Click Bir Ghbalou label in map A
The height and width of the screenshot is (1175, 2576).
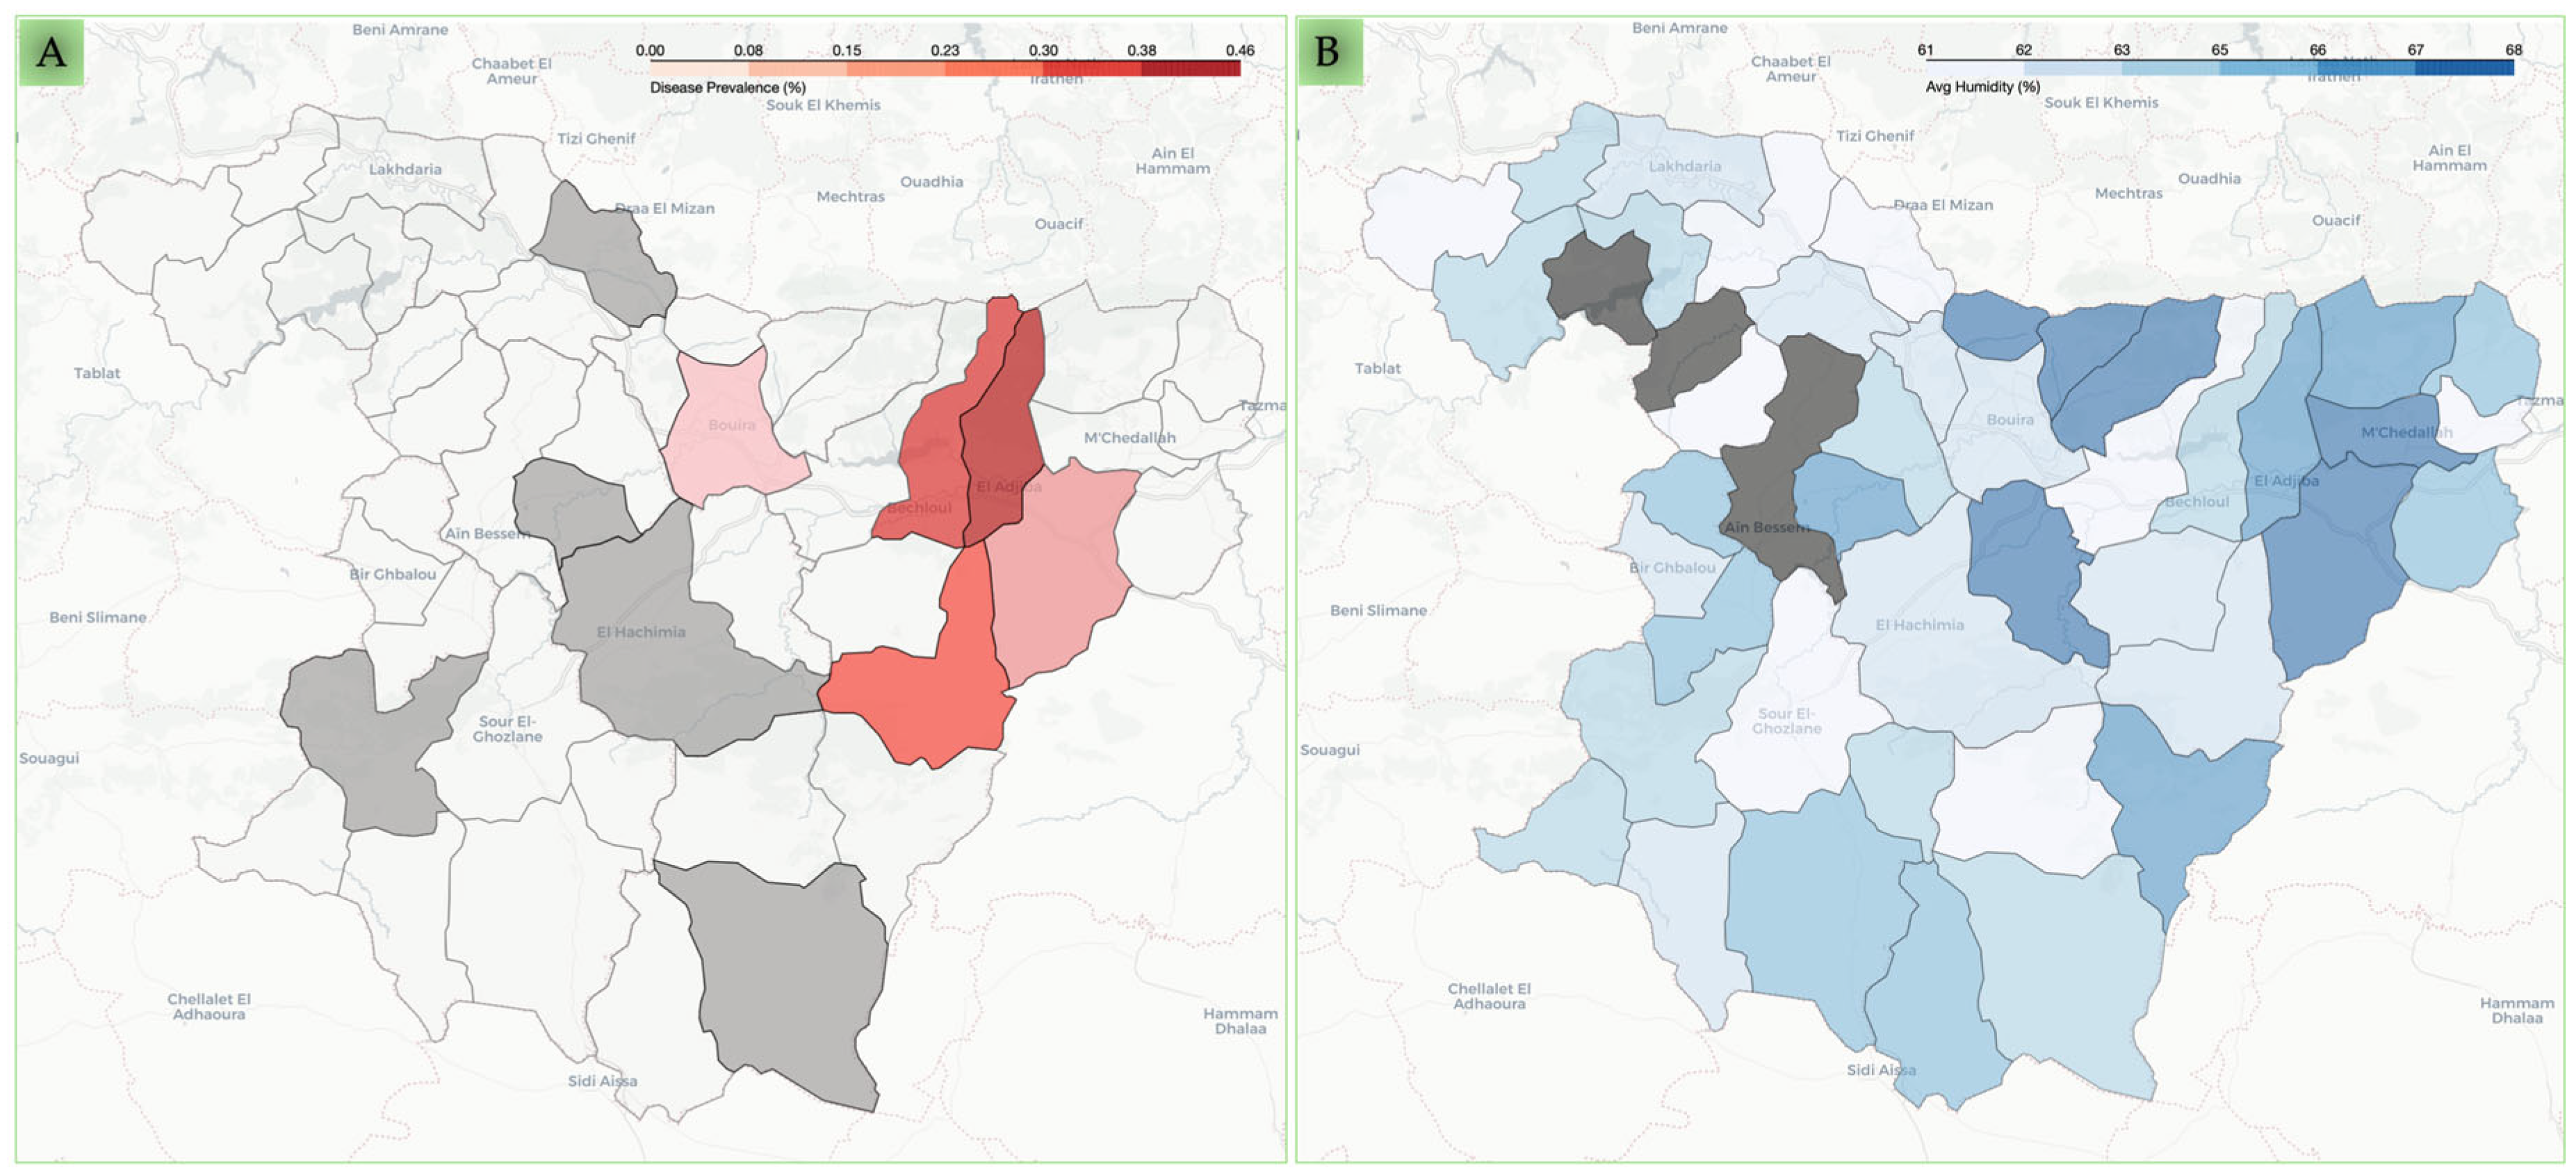pos(392,574)
